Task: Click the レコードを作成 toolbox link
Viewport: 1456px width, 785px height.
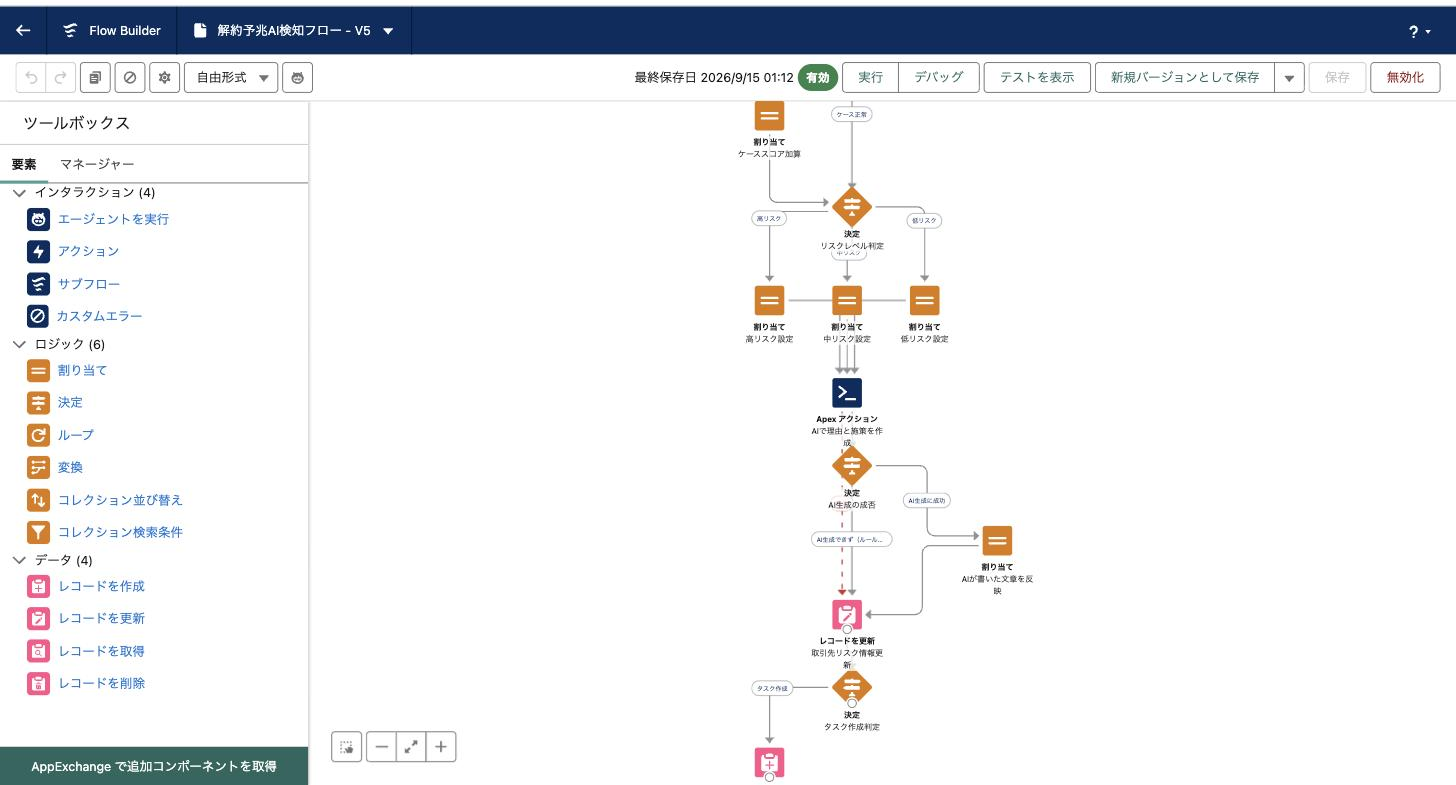Action: click(x=101, y=586)
